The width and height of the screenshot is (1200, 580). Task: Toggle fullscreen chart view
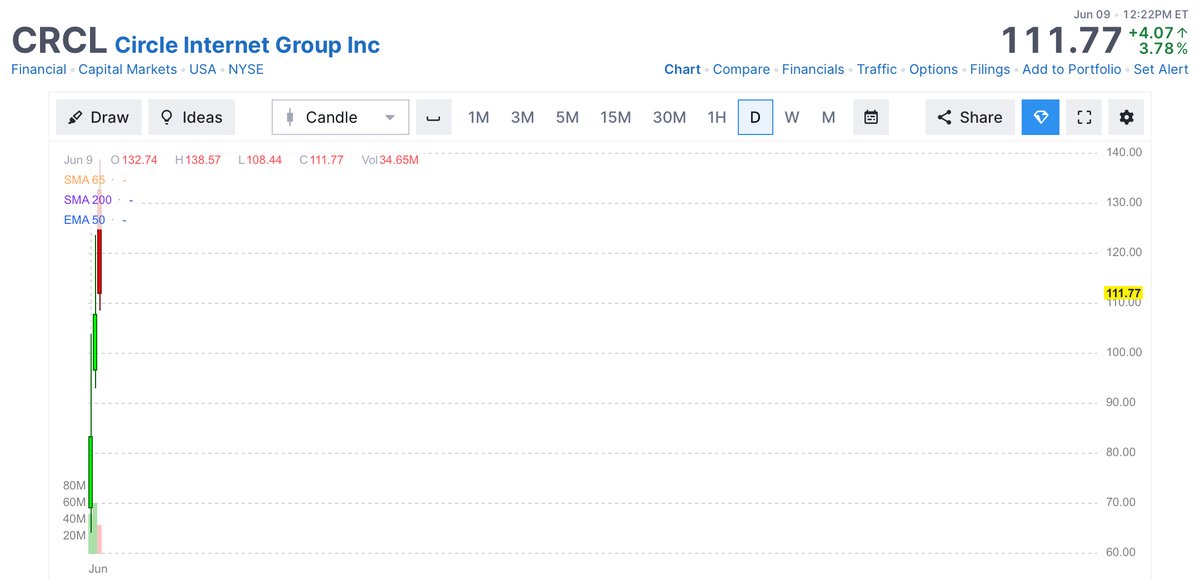click(x=1084, y=117)
